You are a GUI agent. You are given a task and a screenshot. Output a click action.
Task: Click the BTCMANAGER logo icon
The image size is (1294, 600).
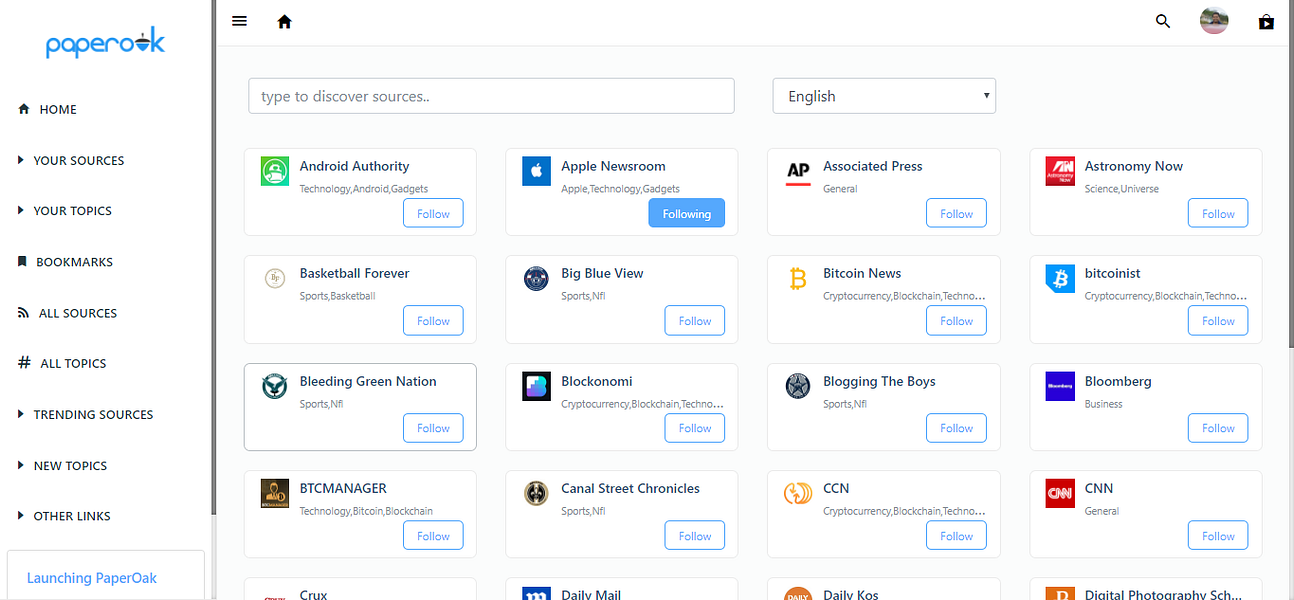pyautogui.click(x=274, y=493)
